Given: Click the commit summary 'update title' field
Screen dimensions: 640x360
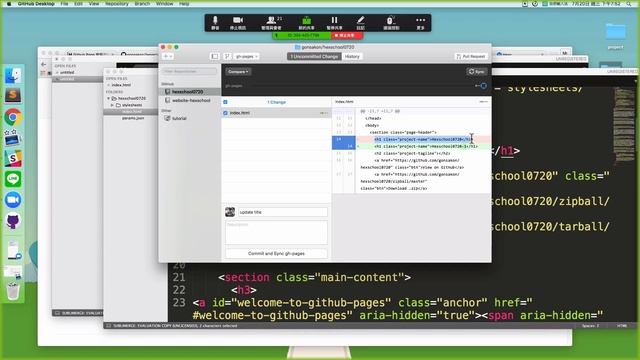Looking at the screenshot, I should tap(282, 212).
